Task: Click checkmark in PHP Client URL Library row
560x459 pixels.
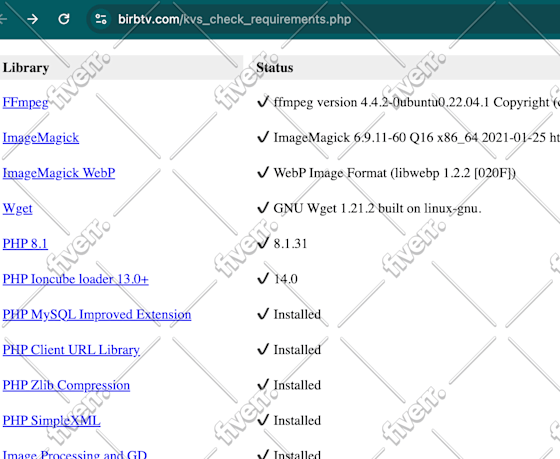Action: [x=263, y=349]
